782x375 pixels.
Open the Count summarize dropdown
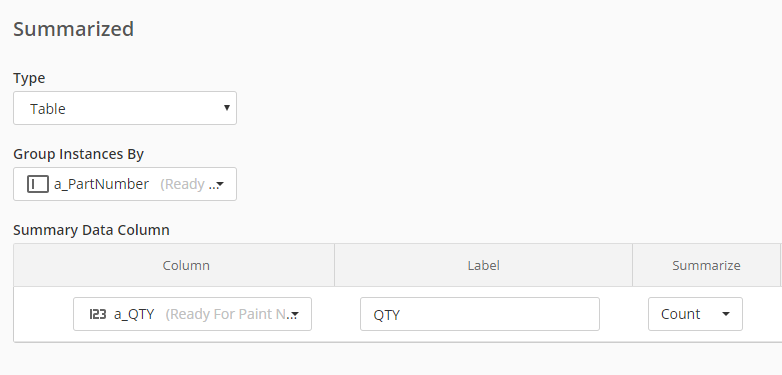pos(695,314)
